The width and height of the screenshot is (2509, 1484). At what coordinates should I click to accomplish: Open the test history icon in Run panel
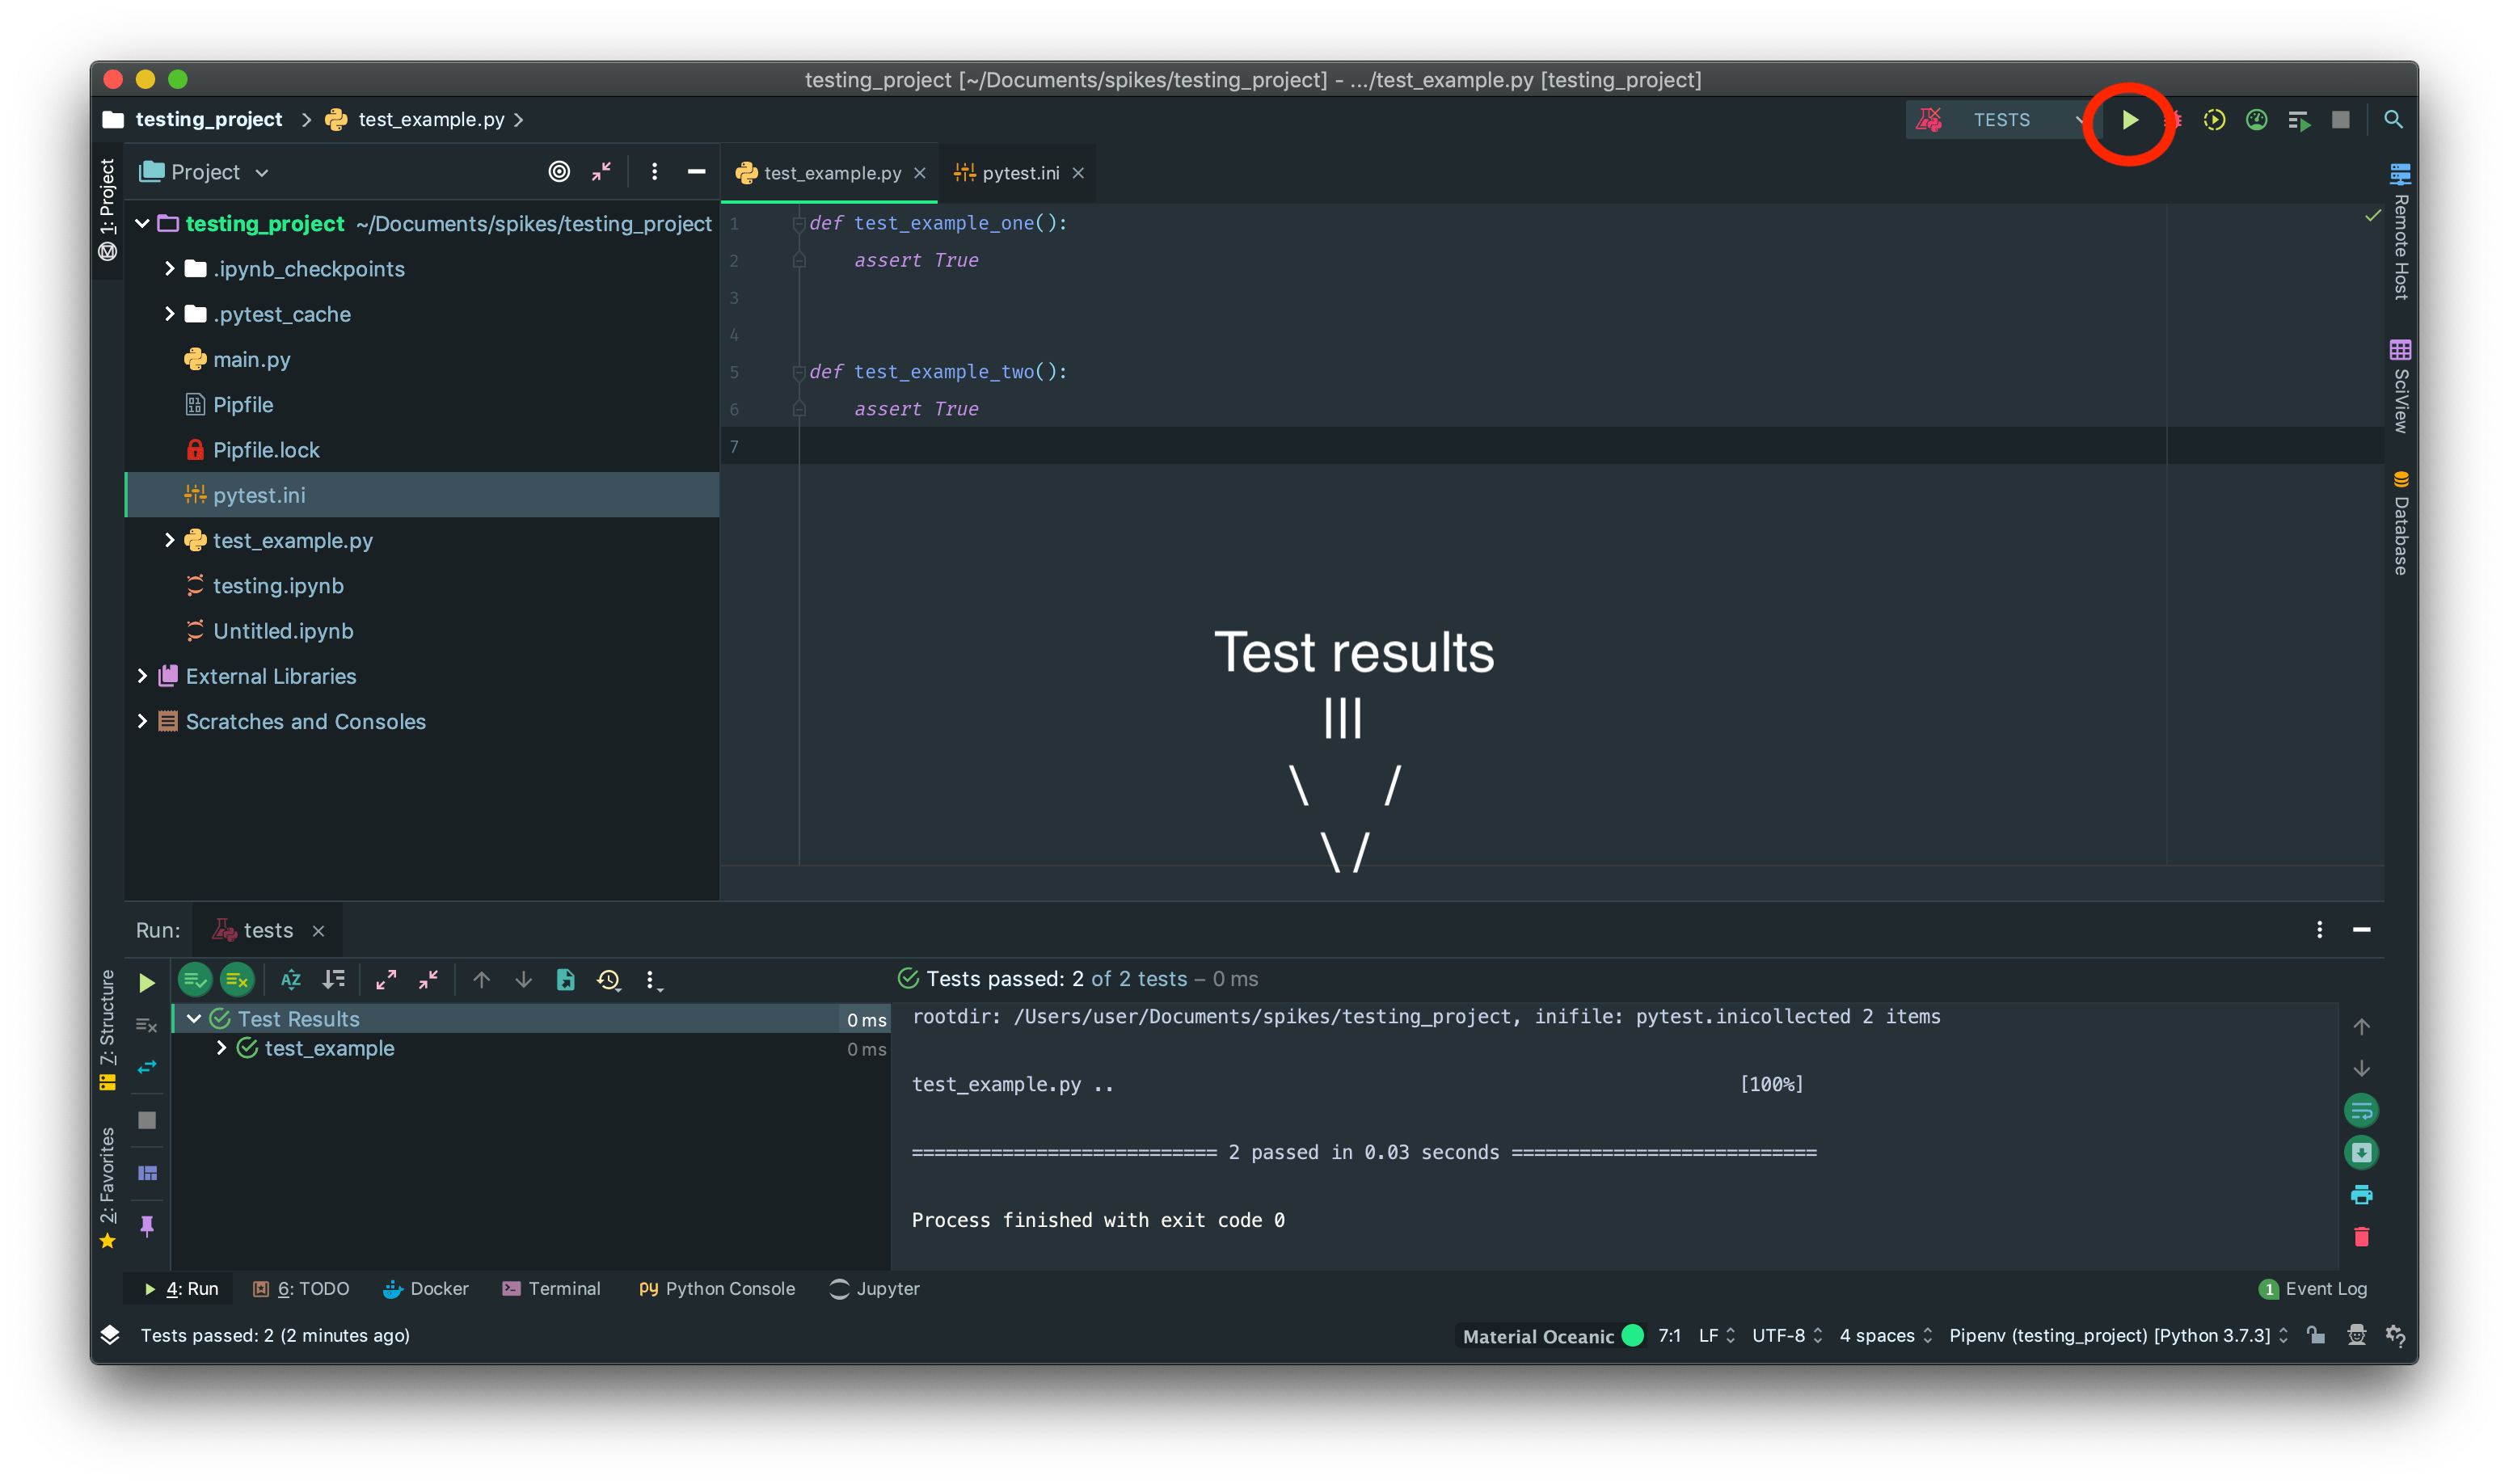[608, 980]
